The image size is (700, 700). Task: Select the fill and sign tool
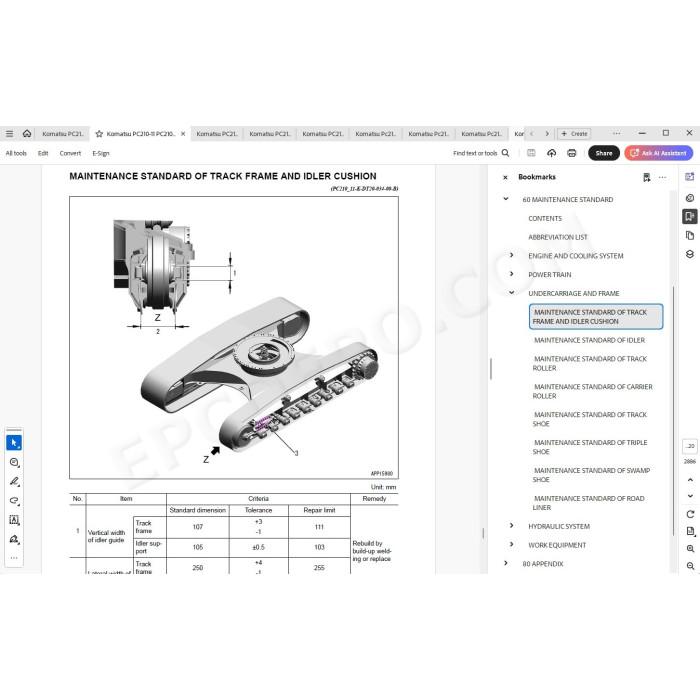(14, 539)
